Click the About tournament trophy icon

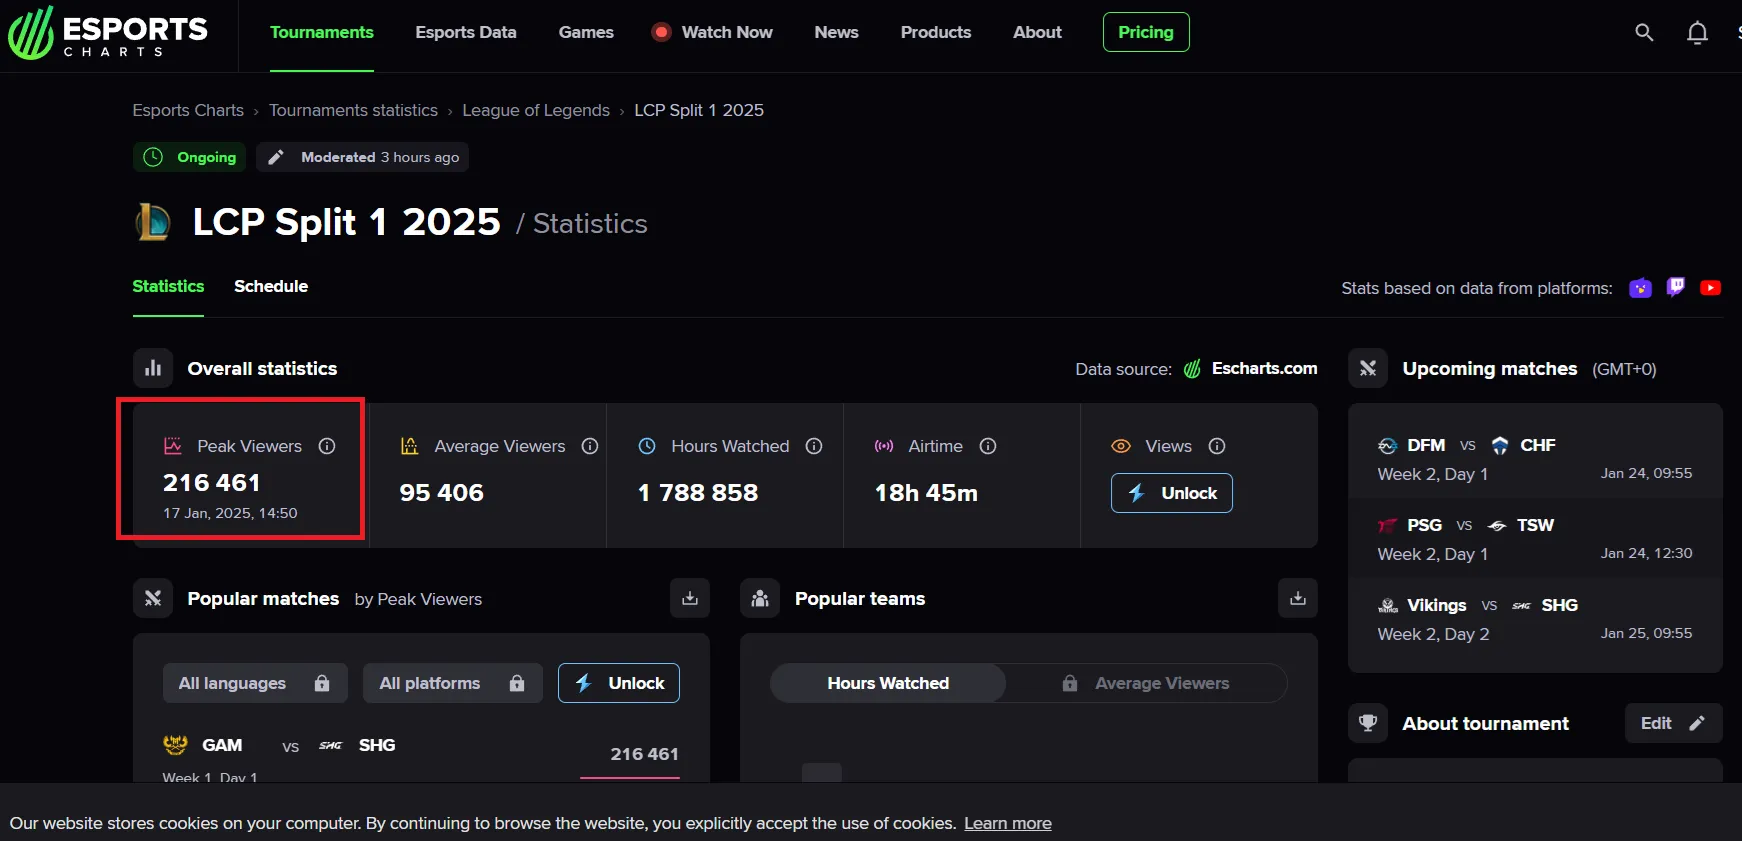click(x=1368, y=723)
